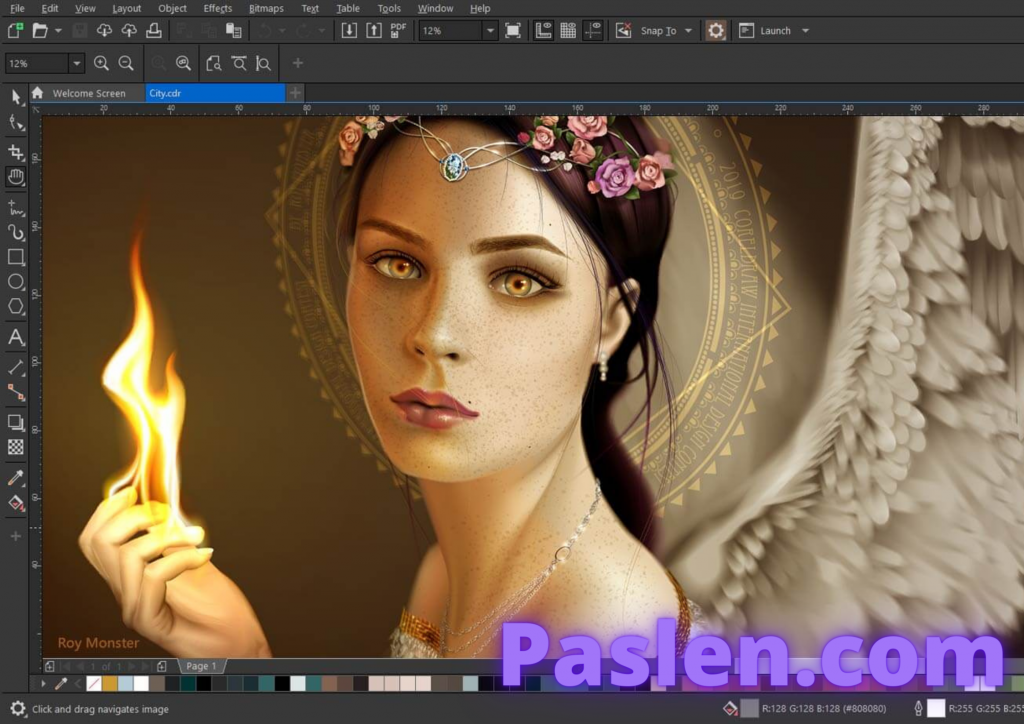1024x724 pixels.
Task: Expand the color palette flyout arrow
Action: coord(43,684)
